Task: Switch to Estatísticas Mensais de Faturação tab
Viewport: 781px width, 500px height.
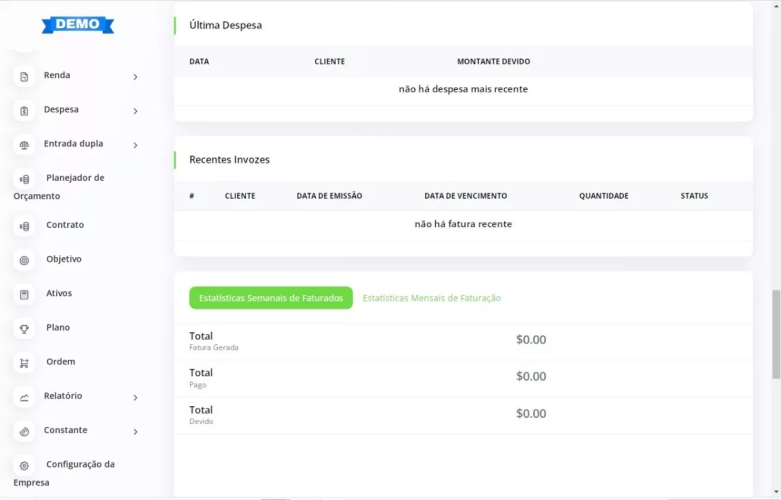Action: pos(431,298)
